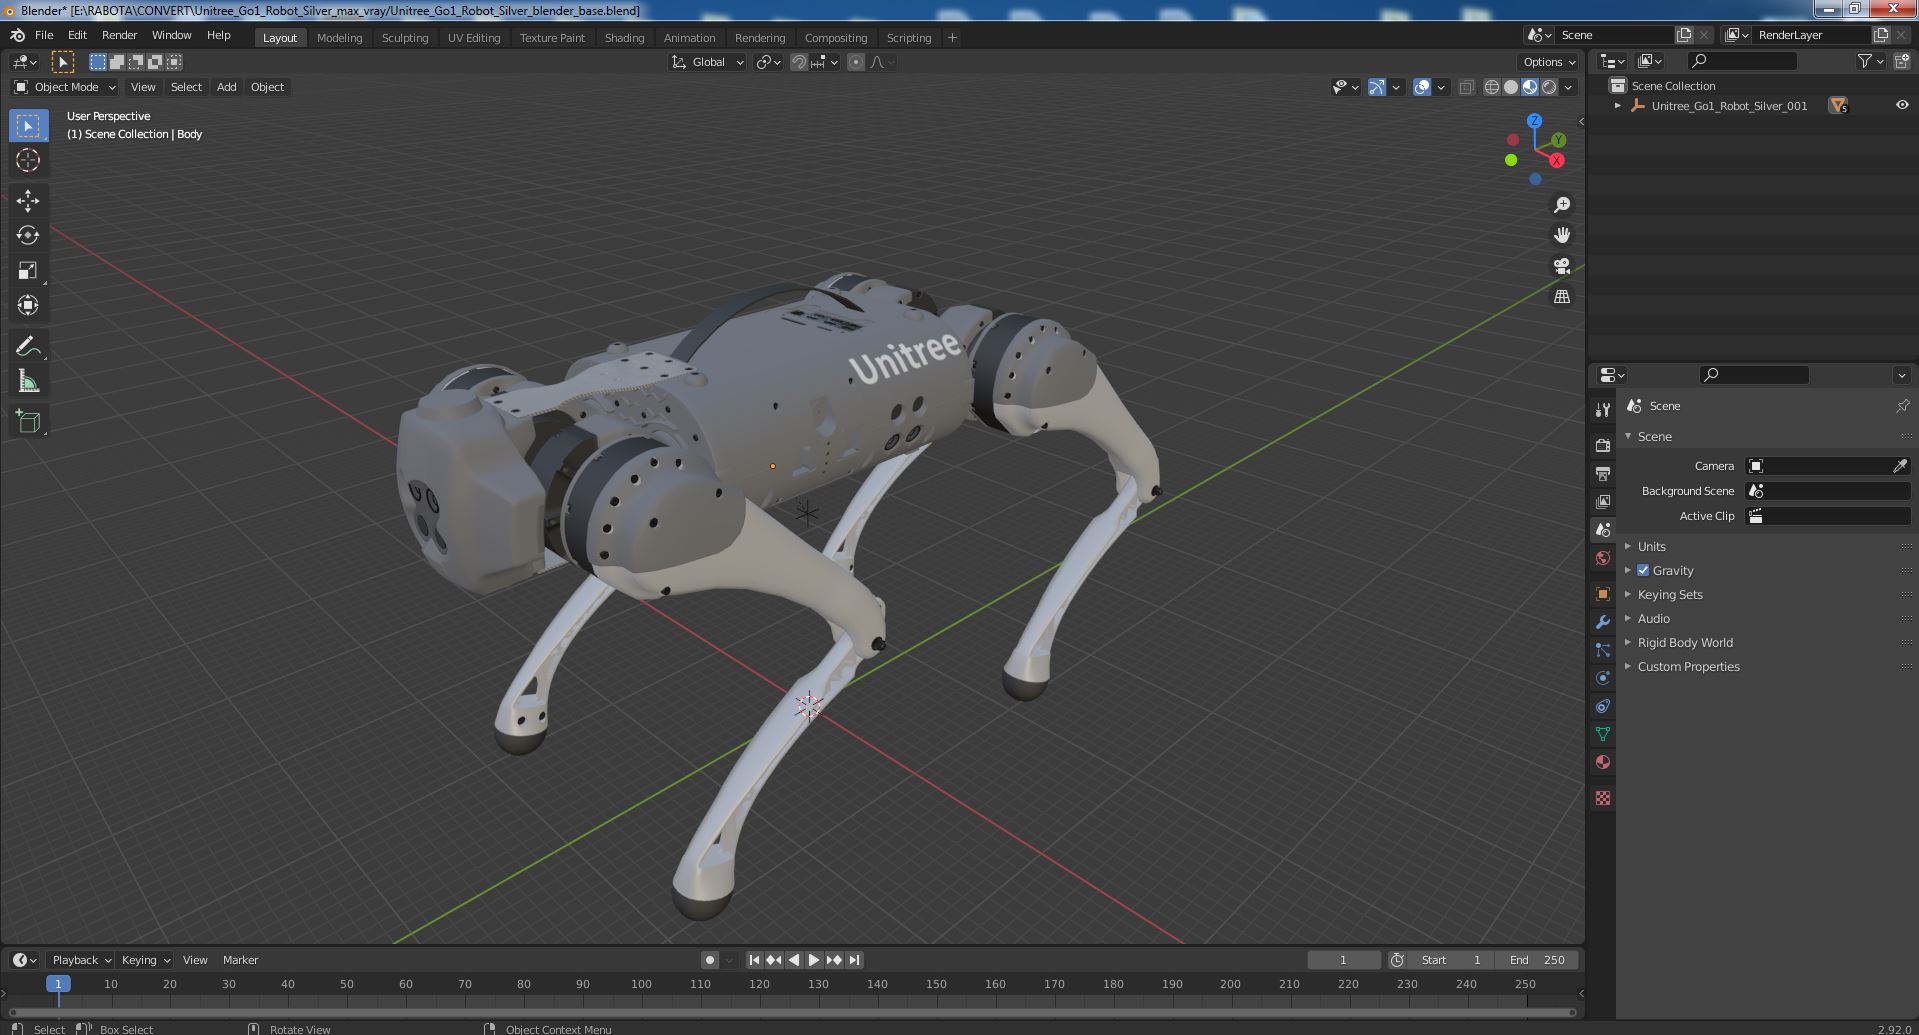Image resolution: width=1919 pixels, height=1035 pixels.
Task: Activate the Scale tool
Action: point(28,271)
